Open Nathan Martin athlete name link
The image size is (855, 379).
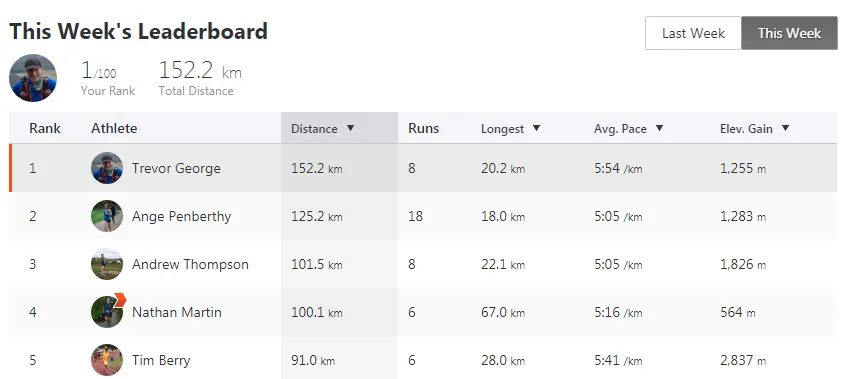click(177, 312)
